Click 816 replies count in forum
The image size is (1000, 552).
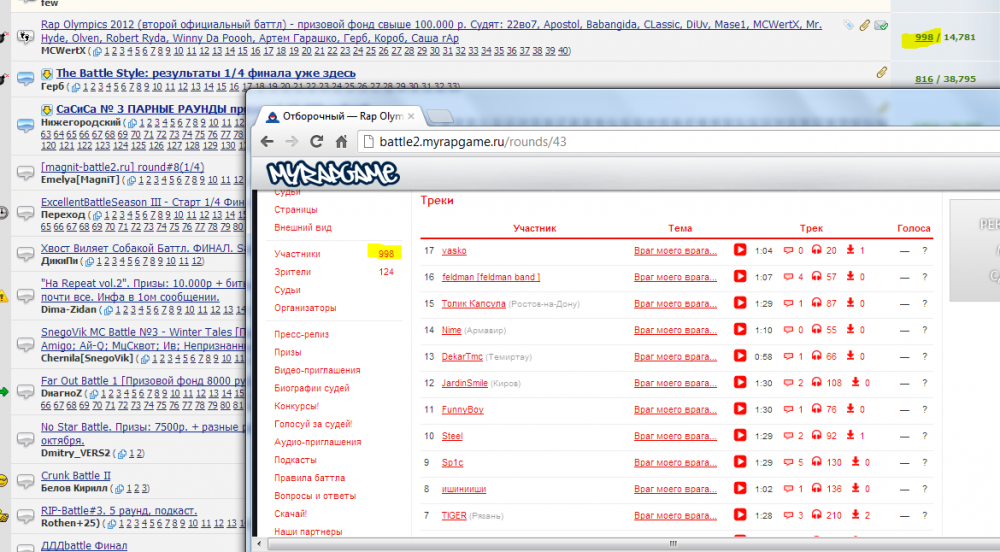point(924,79)
